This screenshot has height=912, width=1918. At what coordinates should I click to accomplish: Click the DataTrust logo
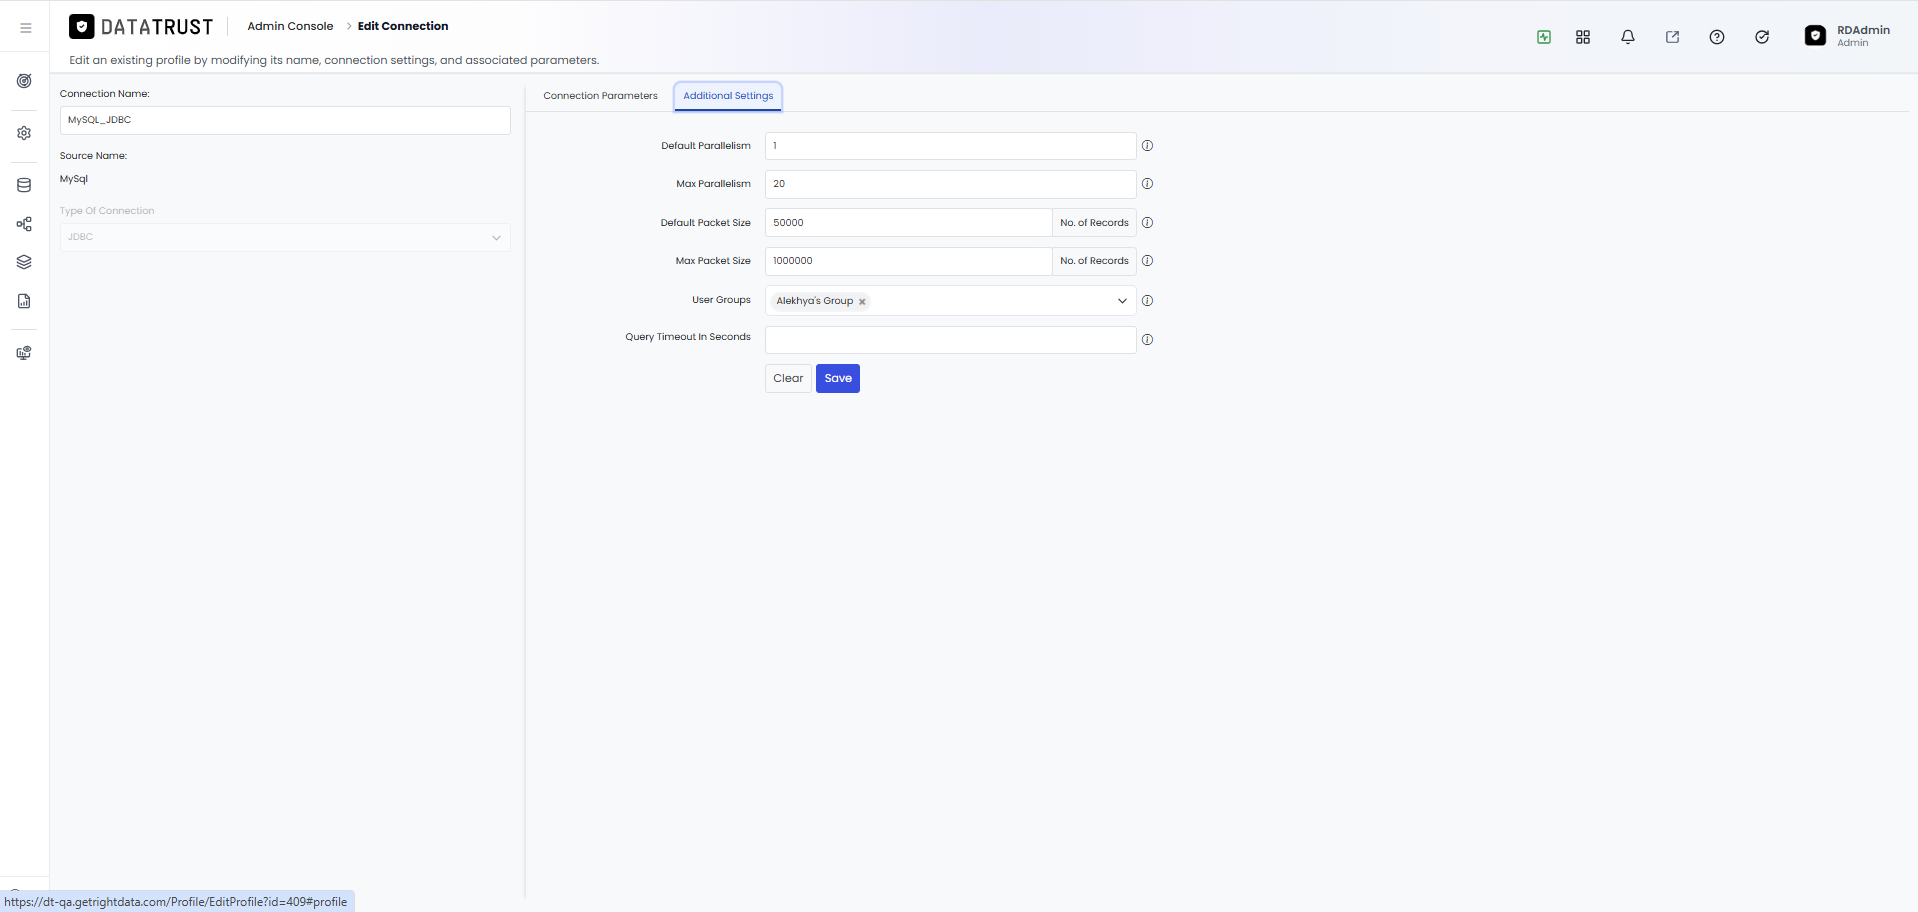141,27
